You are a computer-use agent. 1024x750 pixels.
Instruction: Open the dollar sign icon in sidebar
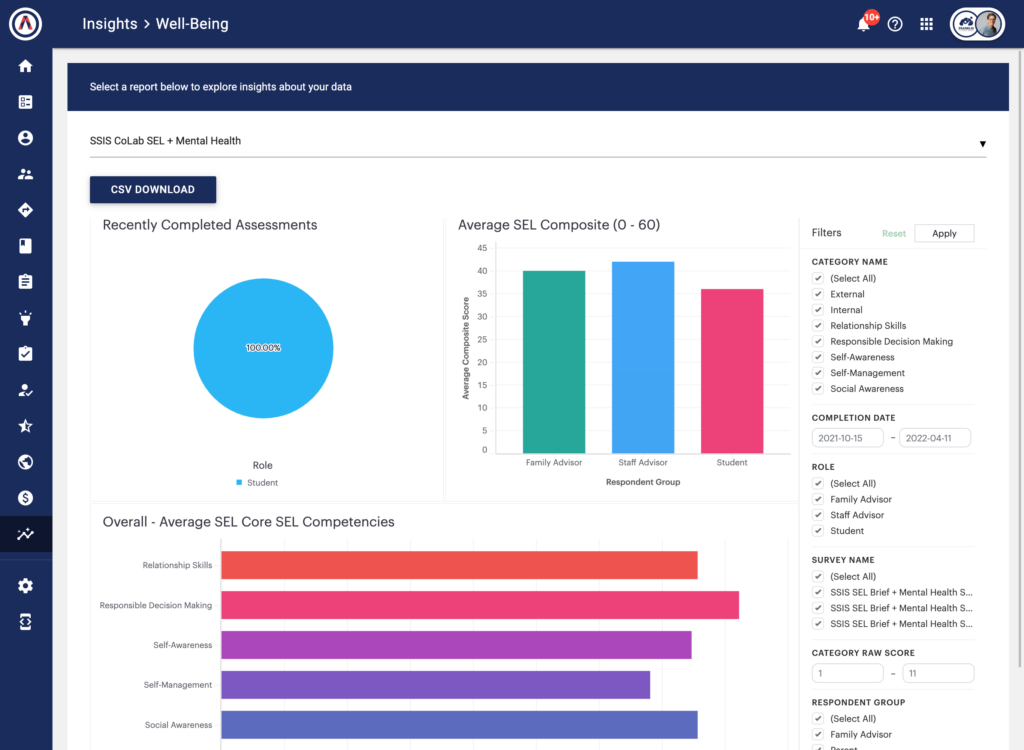(x=25, y=498)
